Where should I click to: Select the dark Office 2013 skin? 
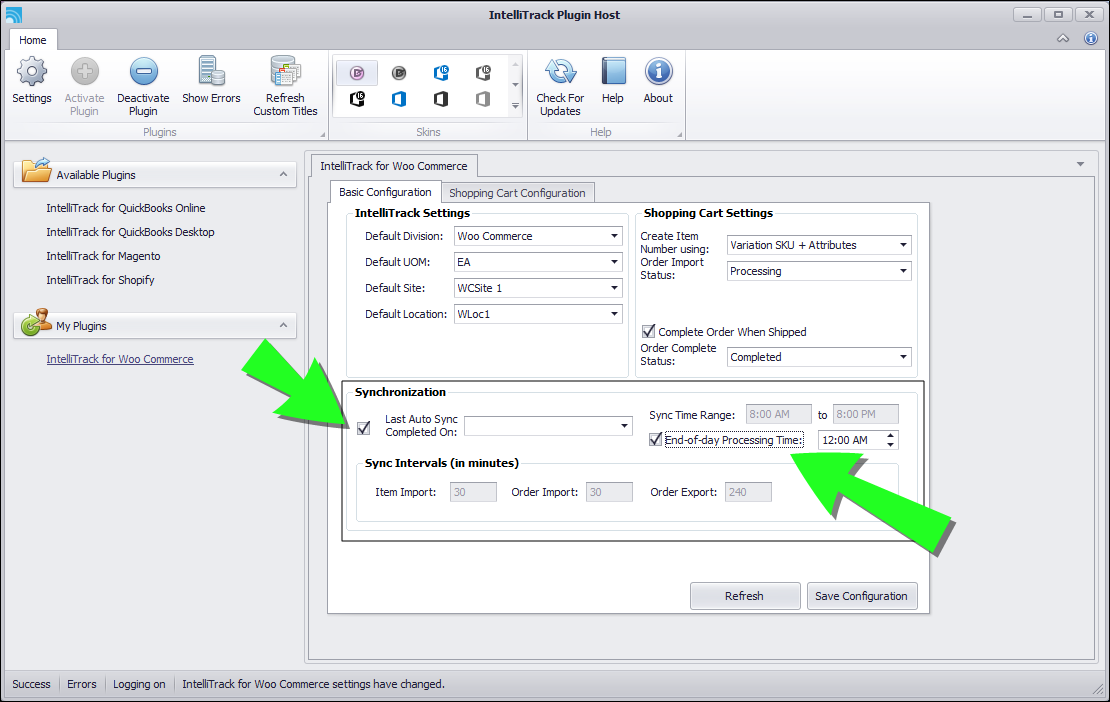[x=441, y=99]
